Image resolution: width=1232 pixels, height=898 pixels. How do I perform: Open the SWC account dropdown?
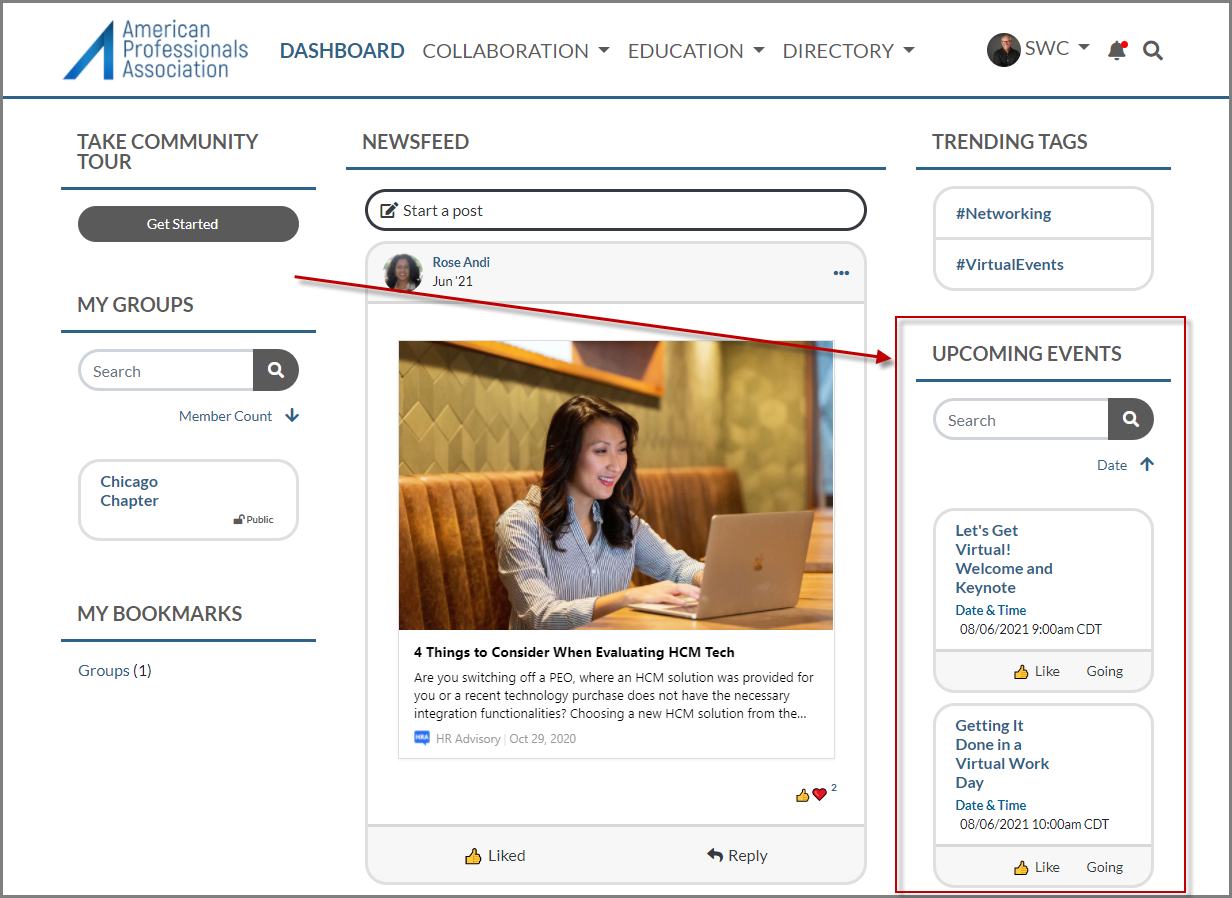(x=1057, y=48)
